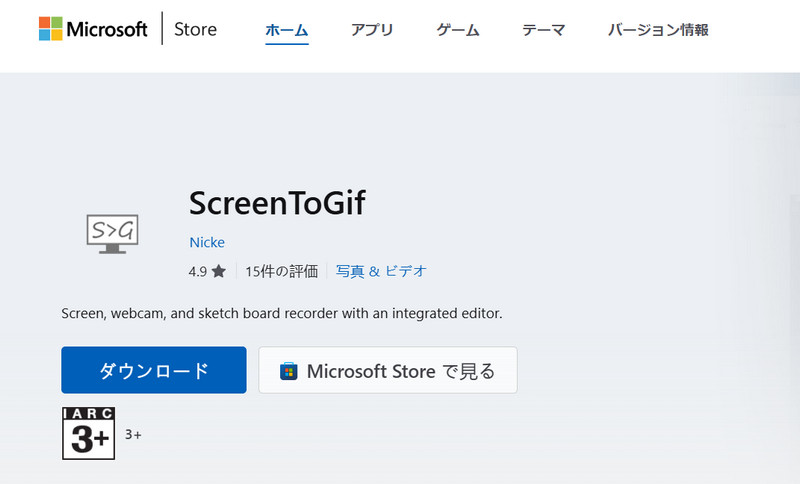Select the ホーム tab
Image resolution: width=800 pixels, height=484 pixels.
pos(287,30)
